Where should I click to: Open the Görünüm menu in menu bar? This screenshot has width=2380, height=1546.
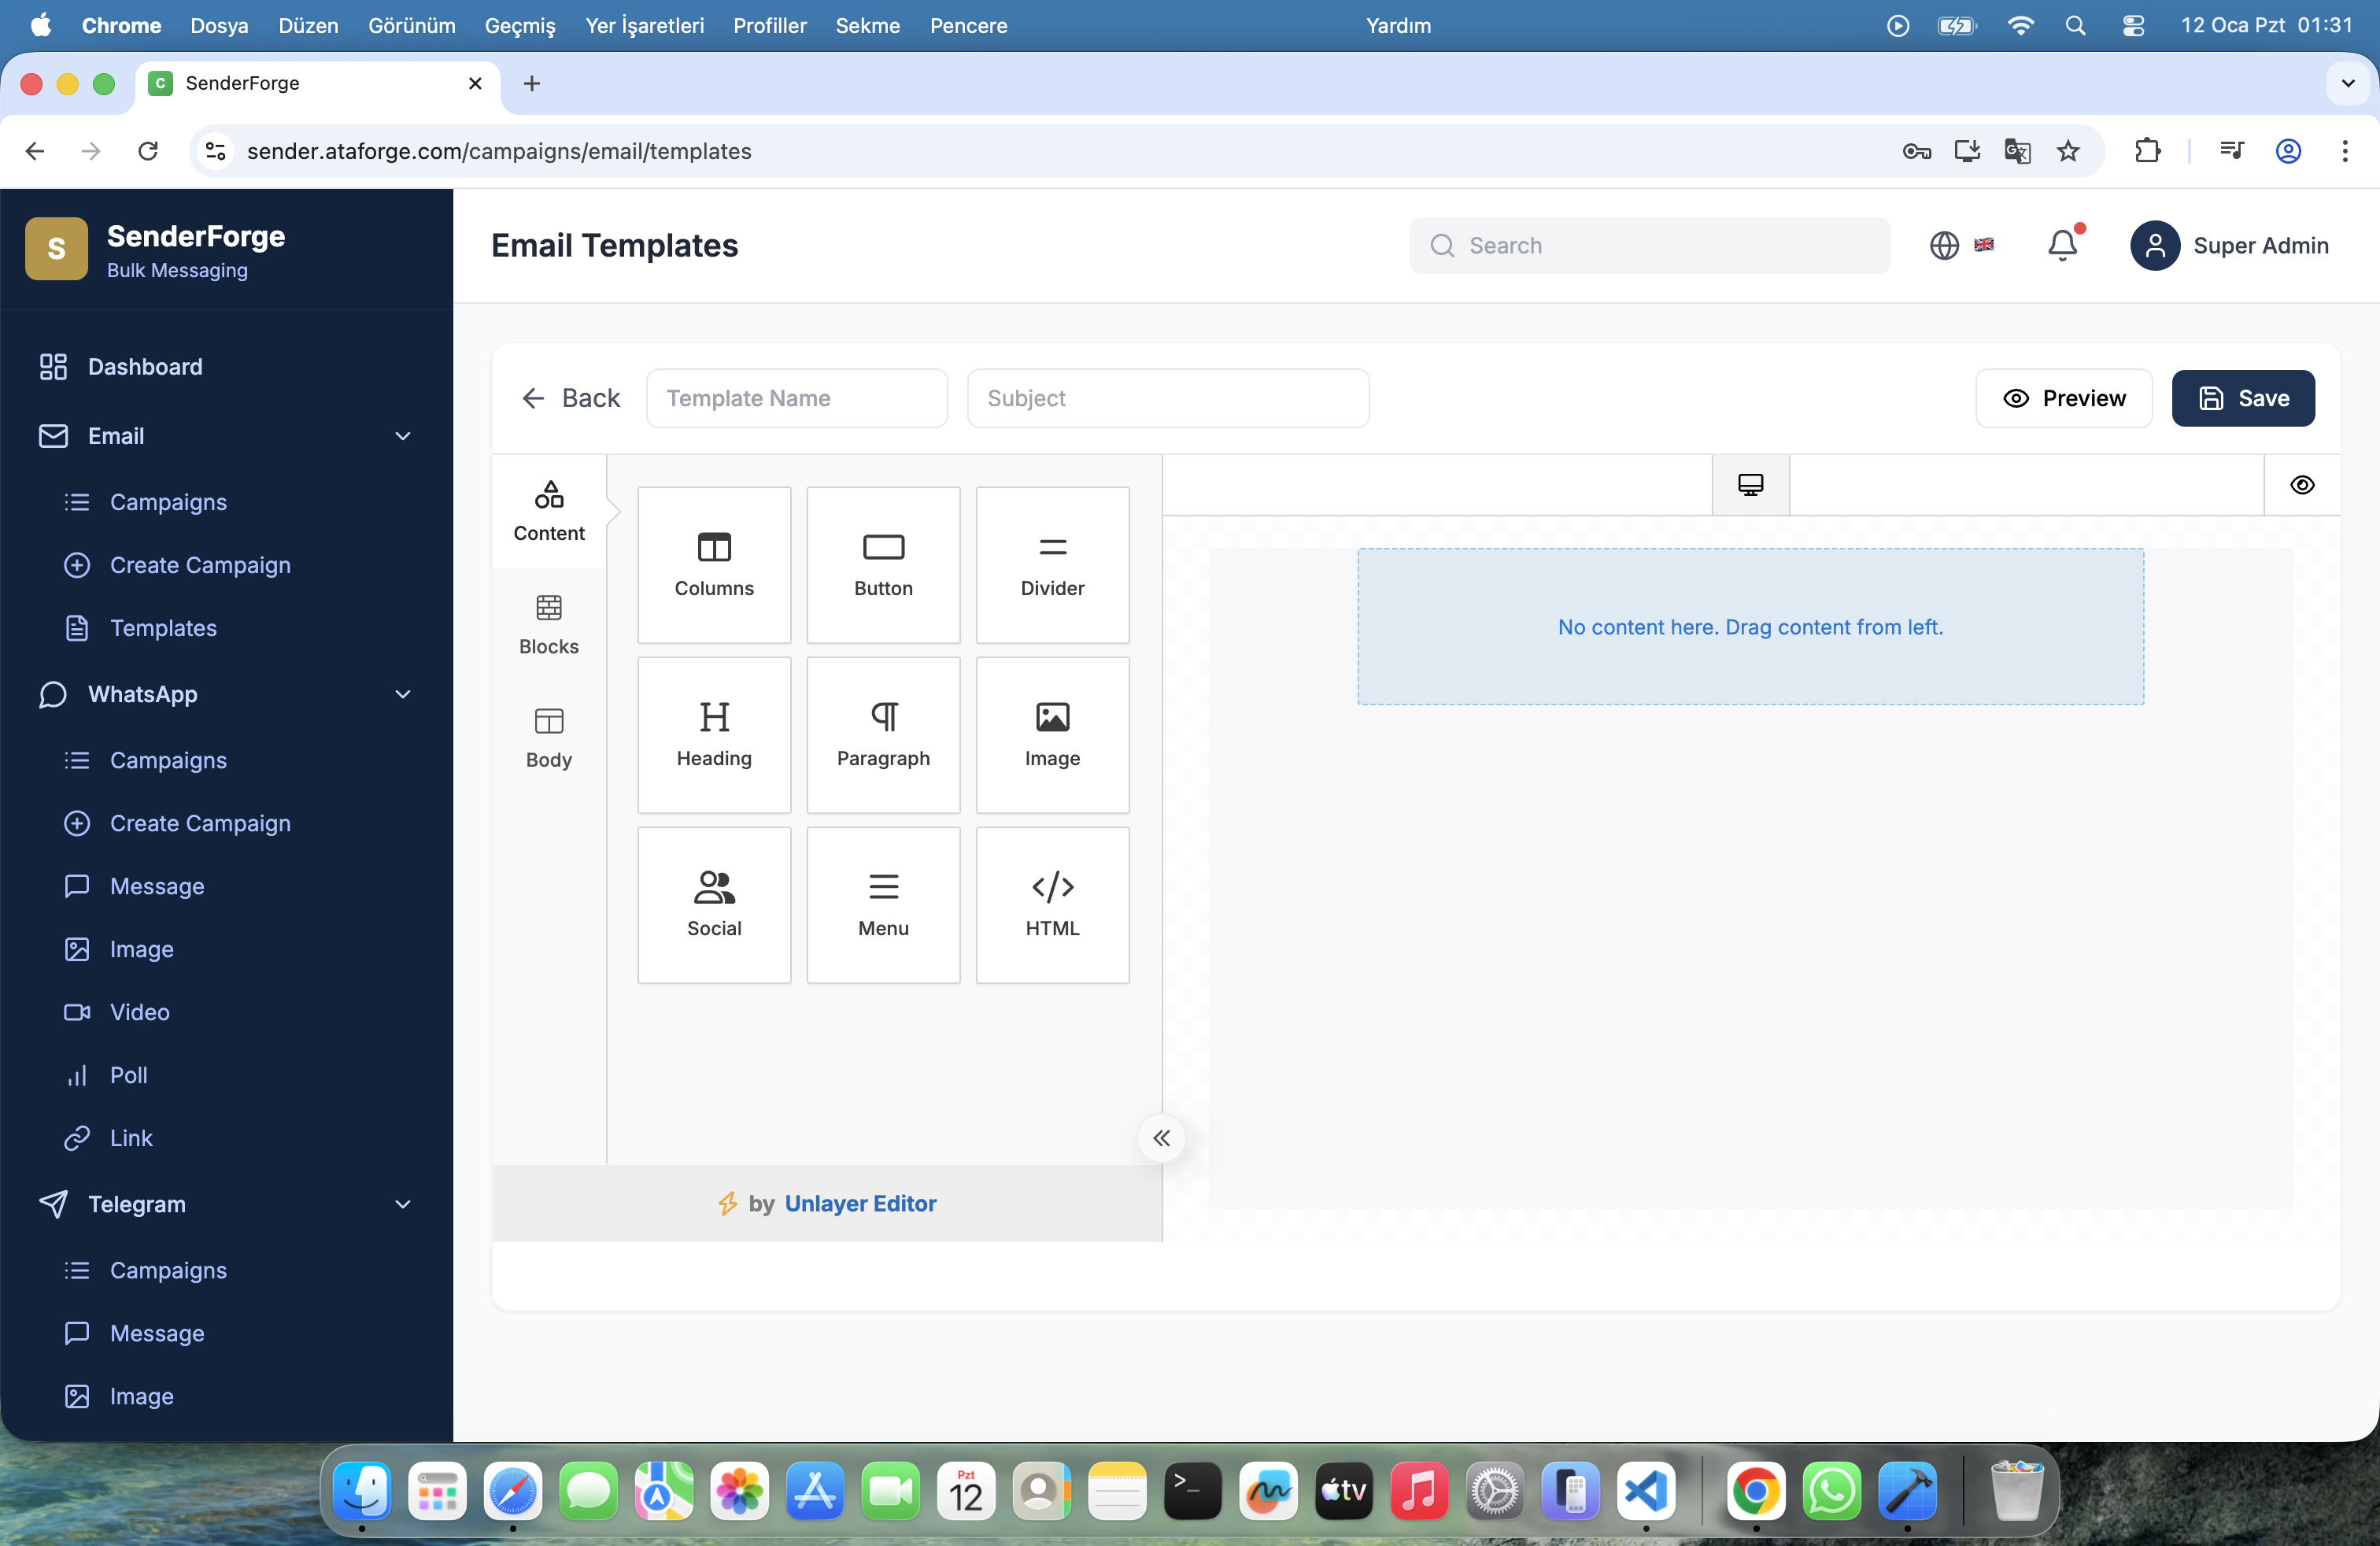411,26
